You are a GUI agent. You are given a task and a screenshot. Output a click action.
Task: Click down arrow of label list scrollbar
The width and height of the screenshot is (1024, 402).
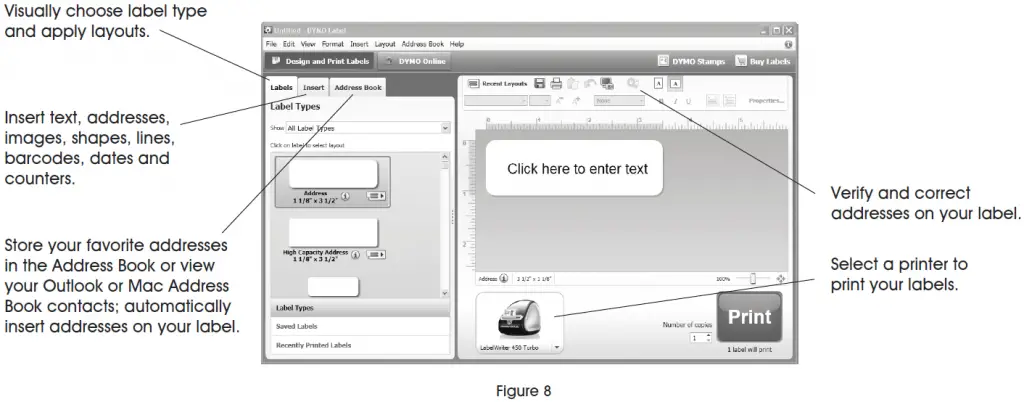[x=445, y=294]
